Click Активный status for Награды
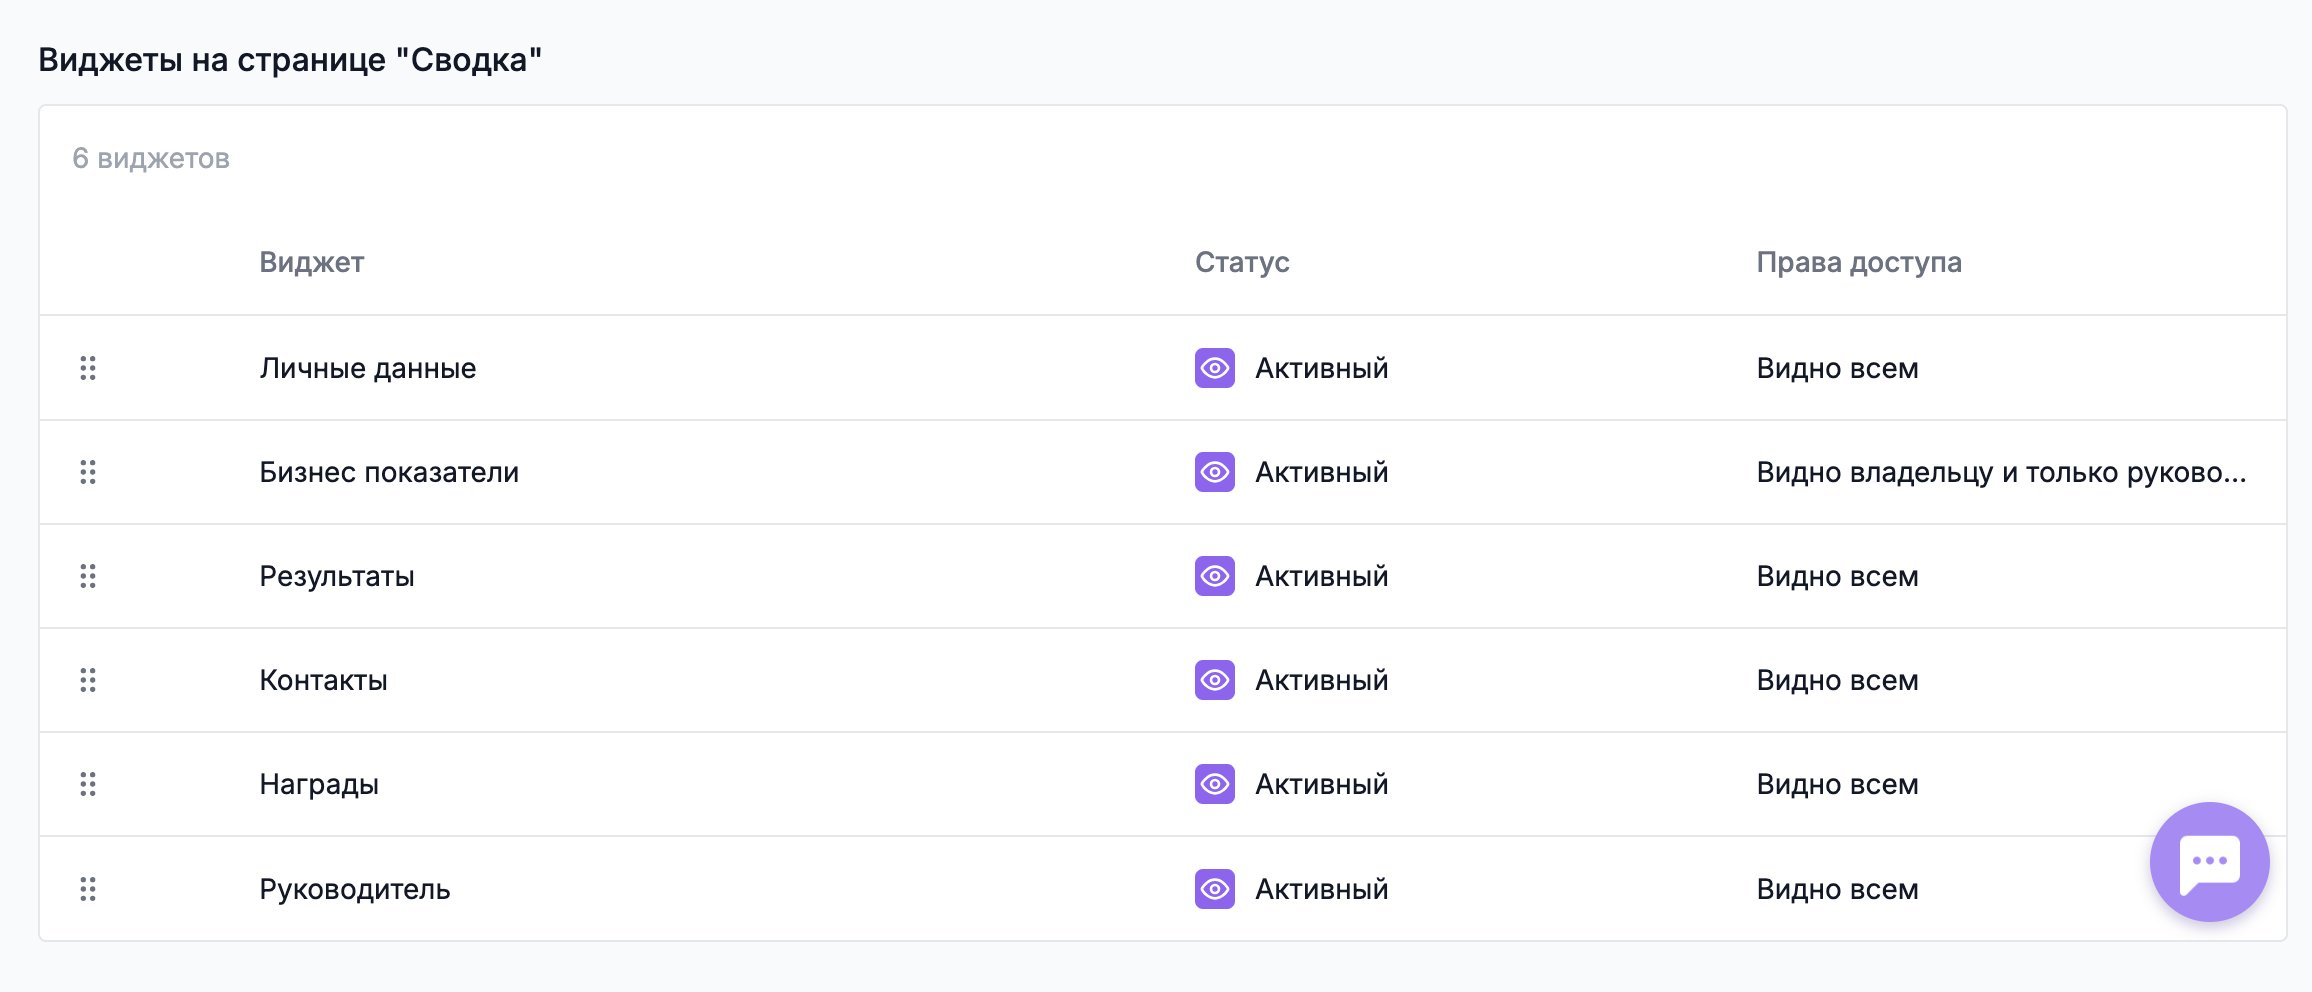 pos(1322,784)
